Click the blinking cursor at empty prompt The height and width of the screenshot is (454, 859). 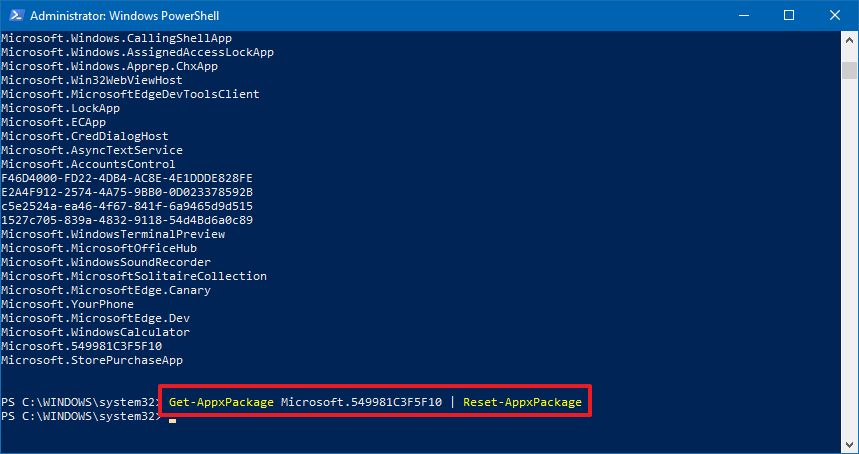pos(172,421)
